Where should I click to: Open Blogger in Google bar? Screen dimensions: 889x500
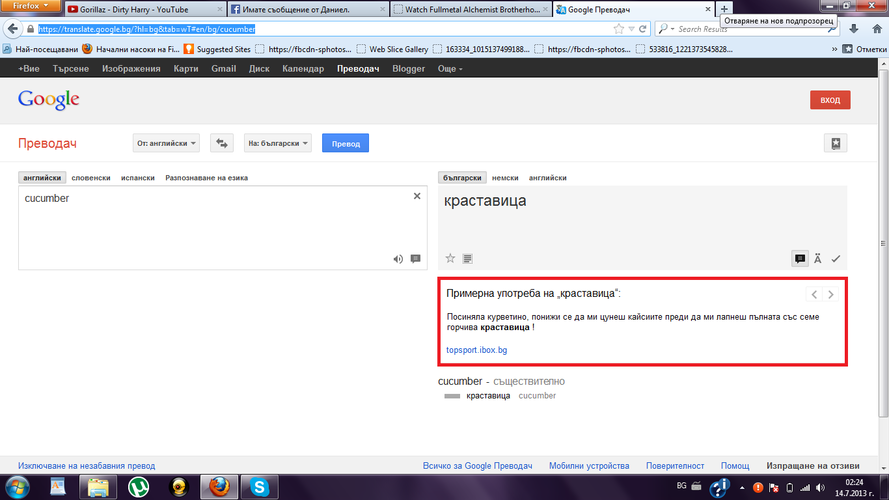point(408,69)
